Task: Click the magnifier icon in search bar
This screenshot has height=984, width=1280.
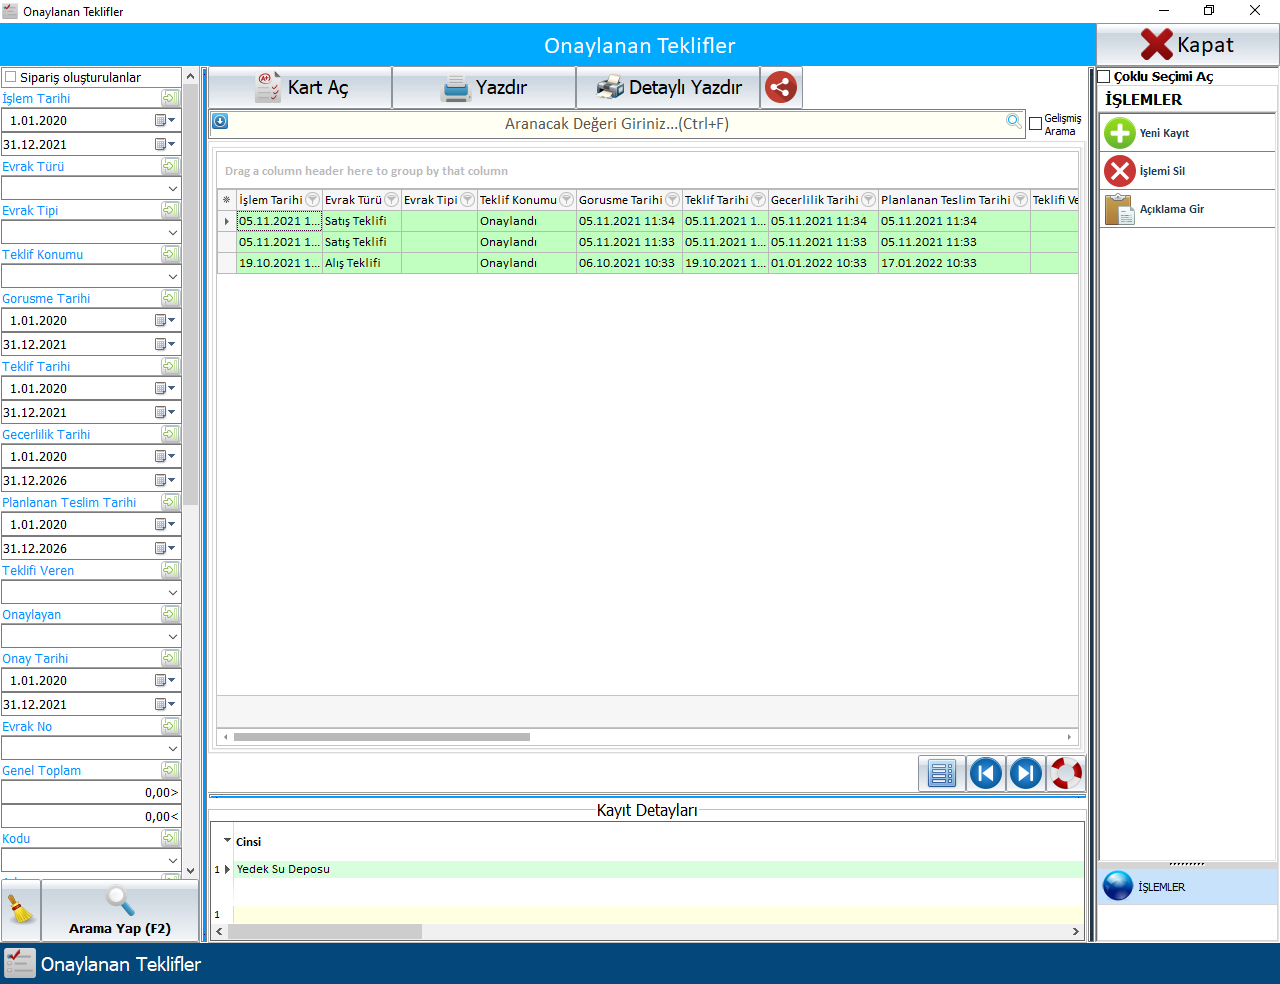Action: tap(1014, 122)
